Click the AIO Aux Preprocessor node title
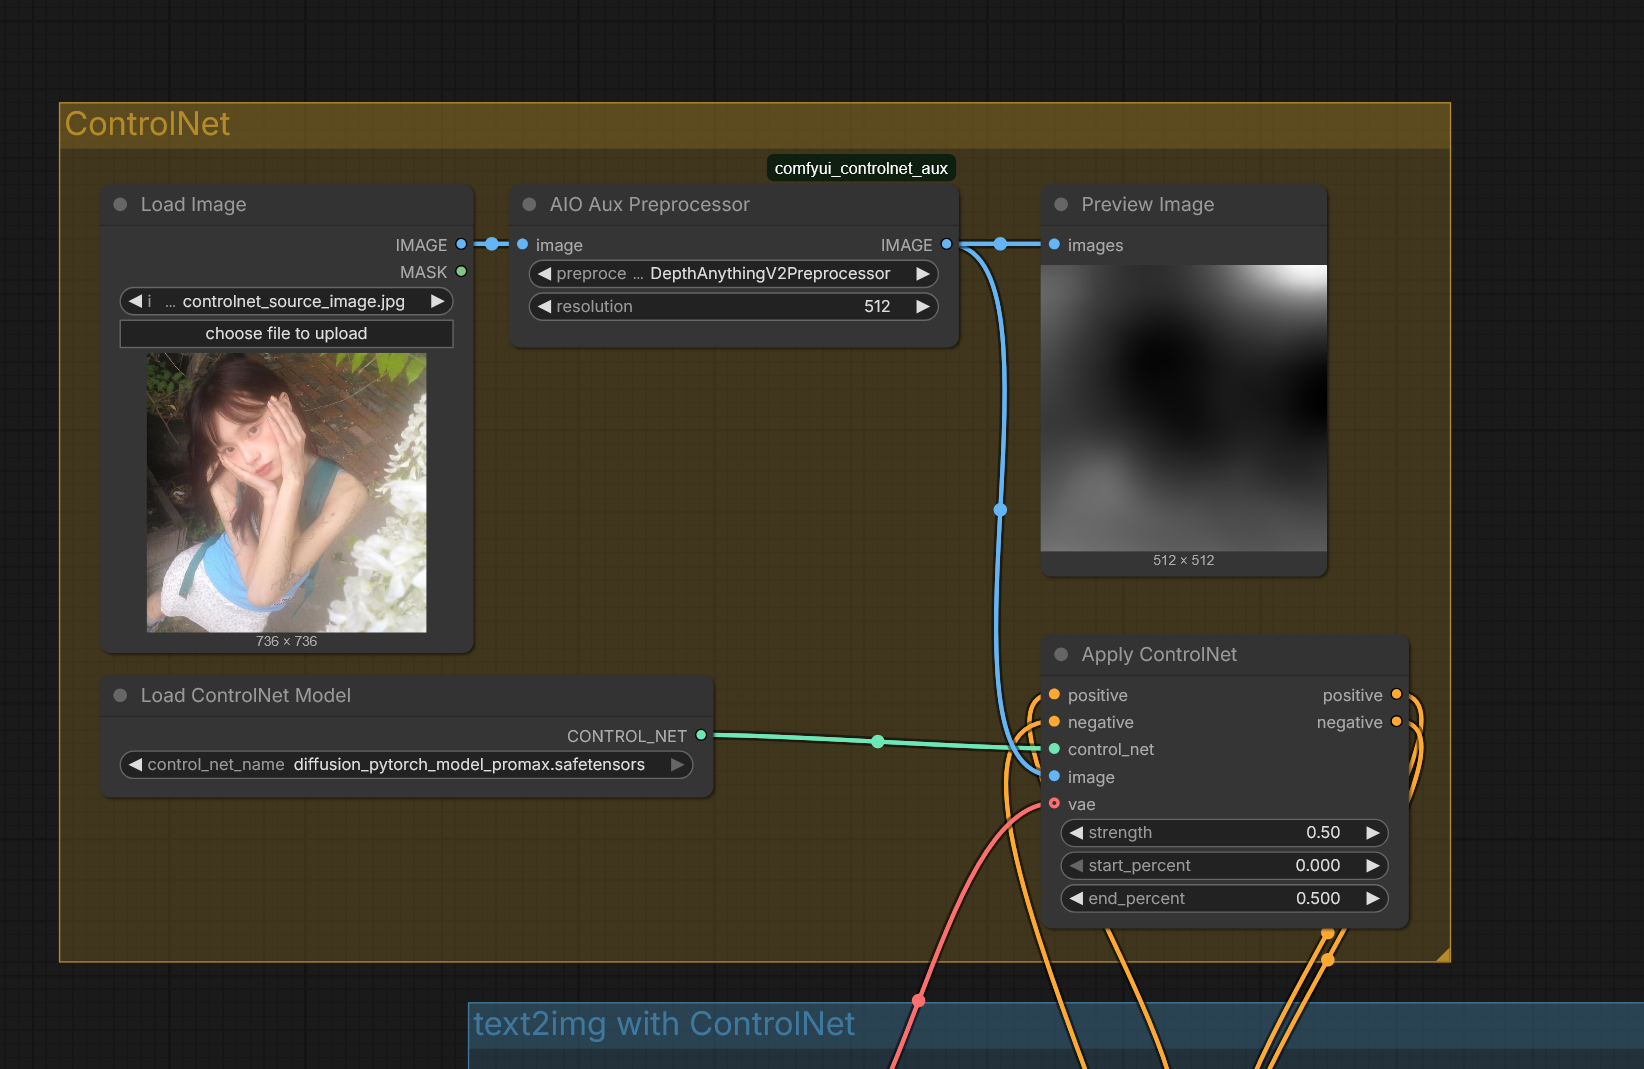 [x=650, y=204]
